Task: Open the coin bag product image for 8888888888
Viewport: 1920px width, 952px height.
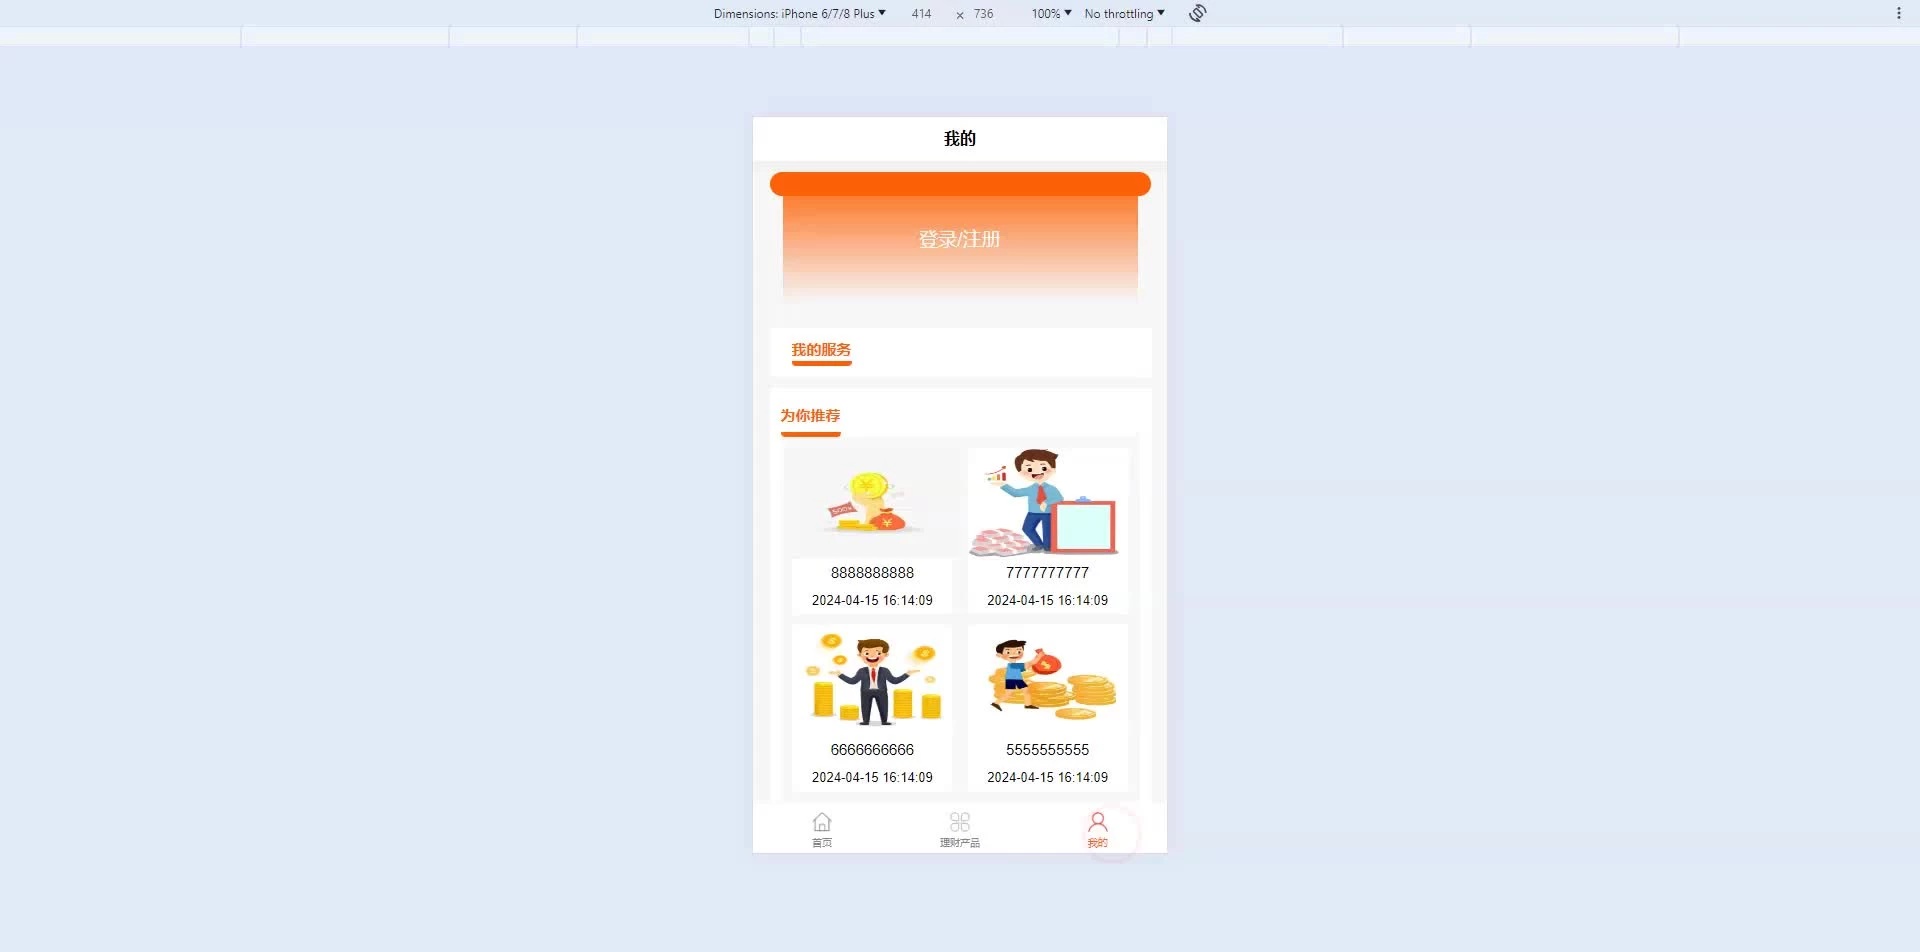Action: point(872,502)
